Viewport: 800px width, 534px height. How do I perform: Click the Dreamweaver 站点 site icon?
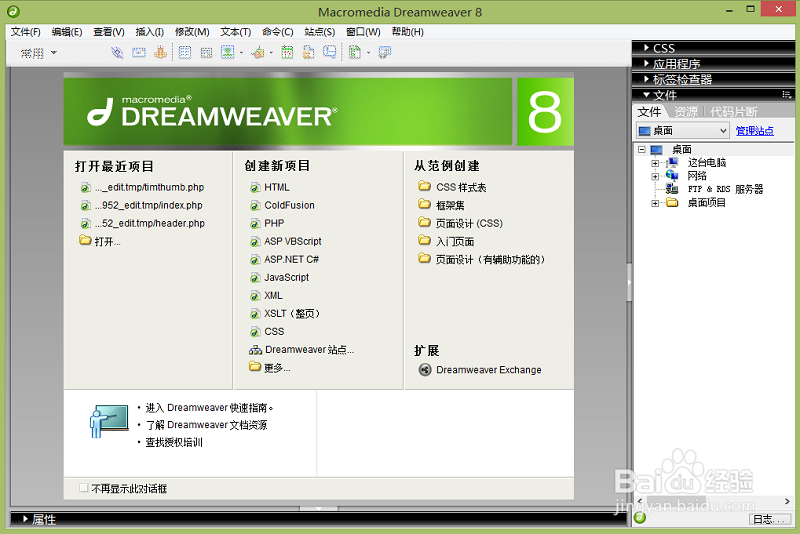coord(255,350)
